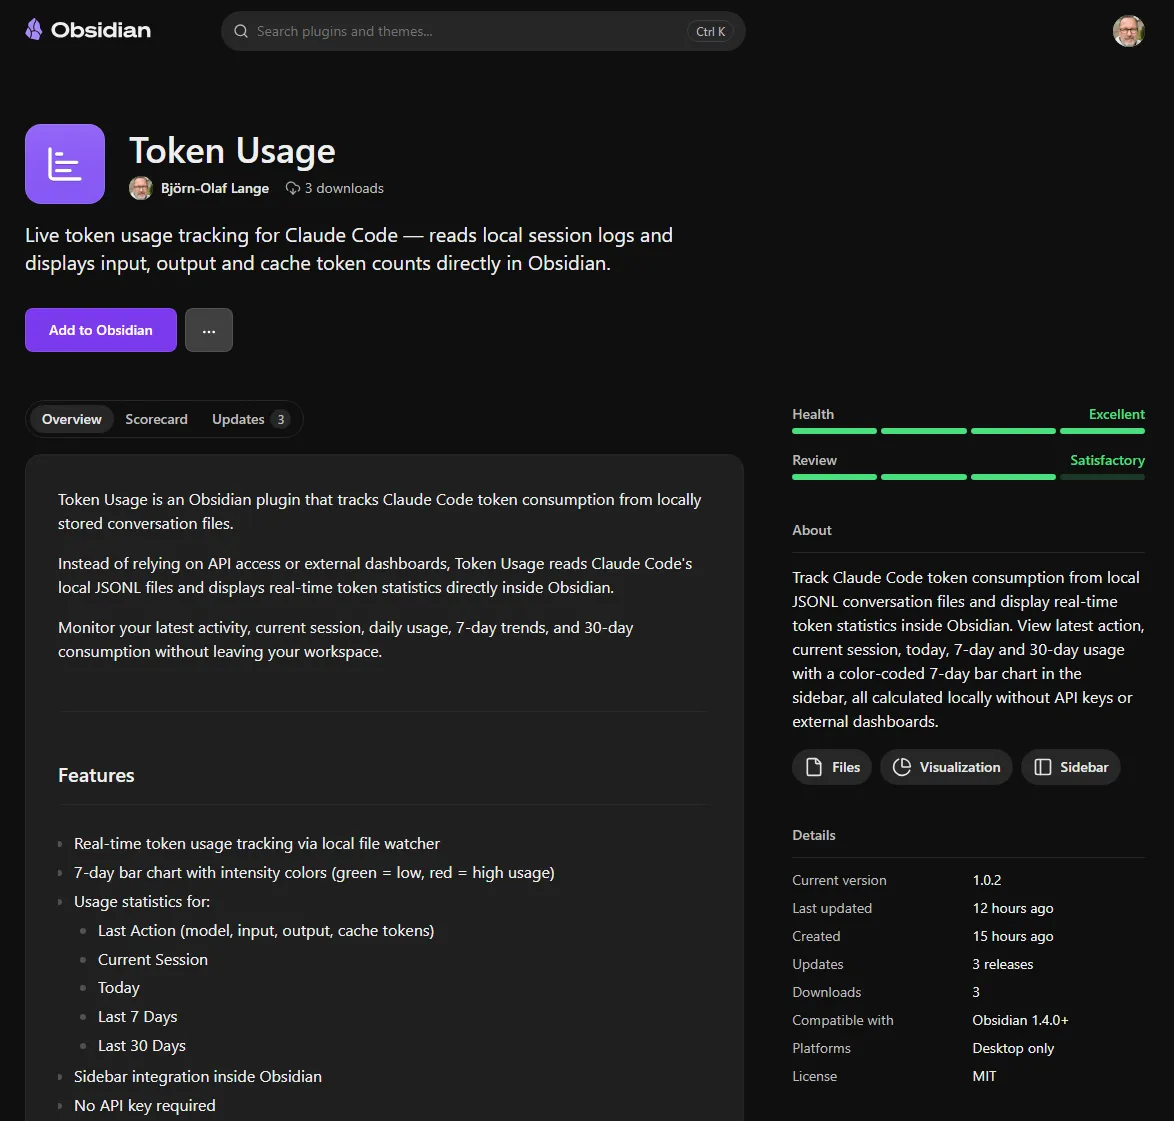Click Sidebar integration inside Obsidian item
This screenshot has width=1174, height=1121.
tap(198, 1077)
